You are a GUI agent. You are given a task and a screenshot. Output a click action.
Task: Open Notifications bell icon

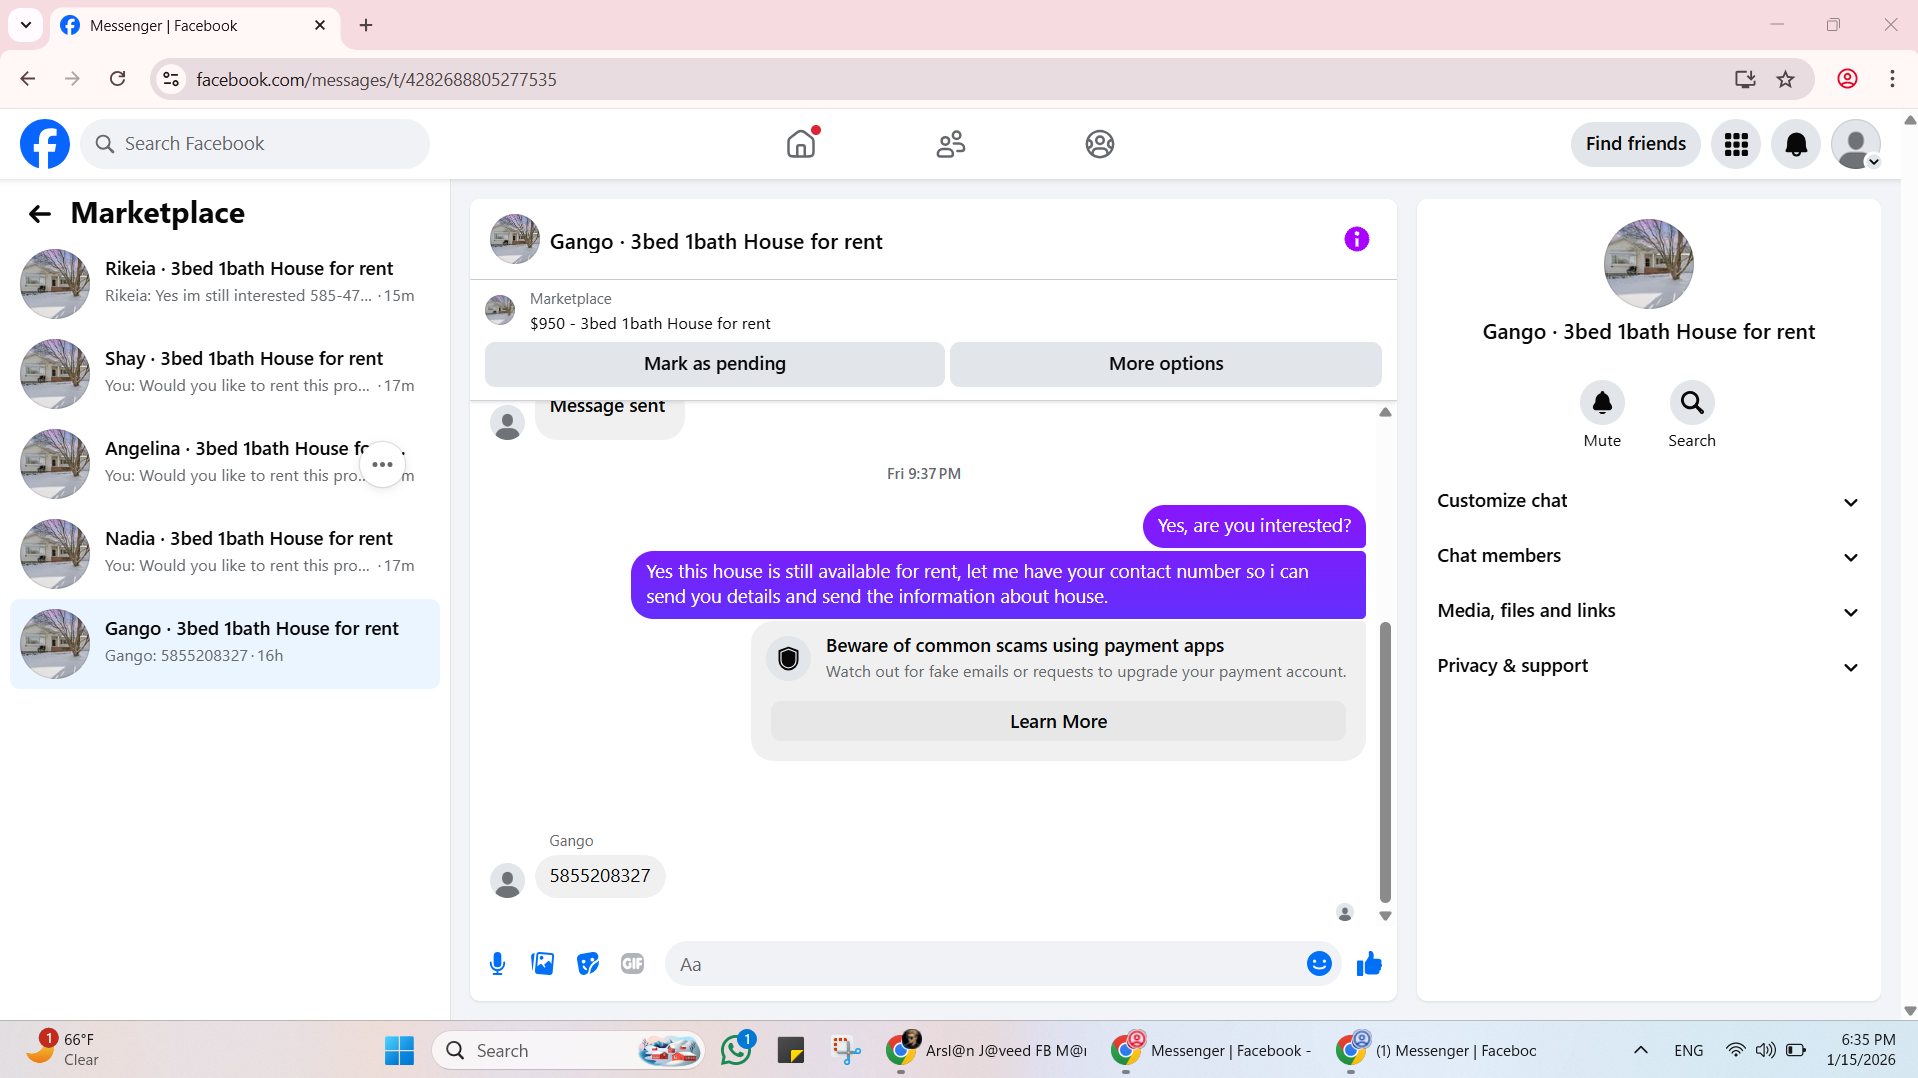point(1796,144)
